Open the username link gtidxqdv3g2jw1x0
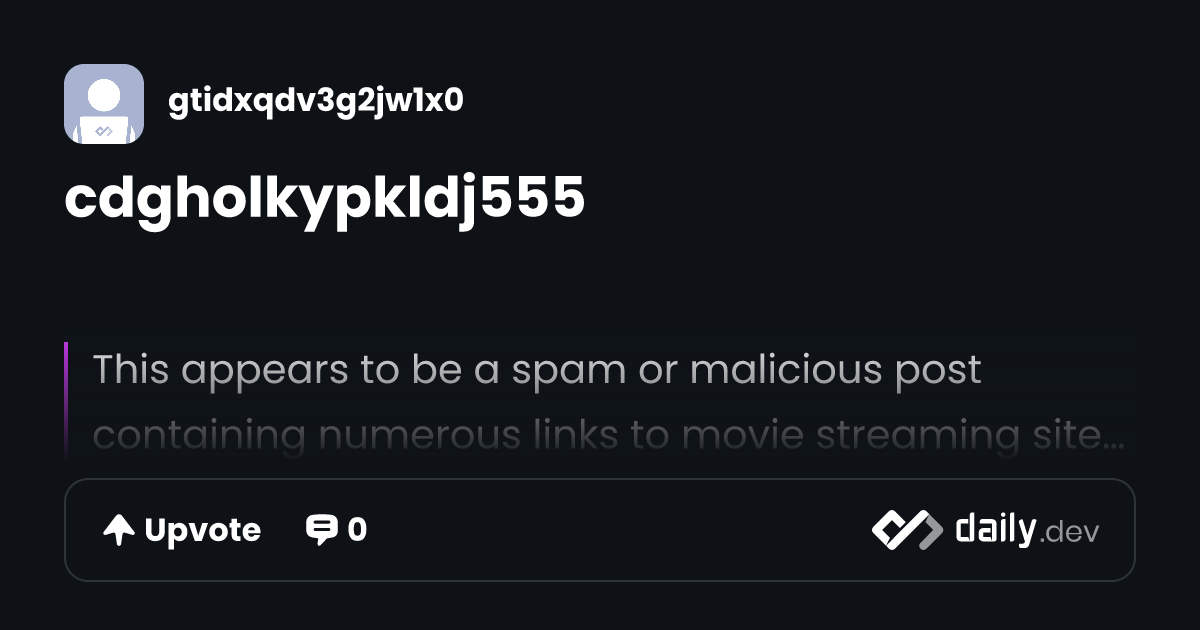This screenshot has height=630, width=1200. coord(316,101)
